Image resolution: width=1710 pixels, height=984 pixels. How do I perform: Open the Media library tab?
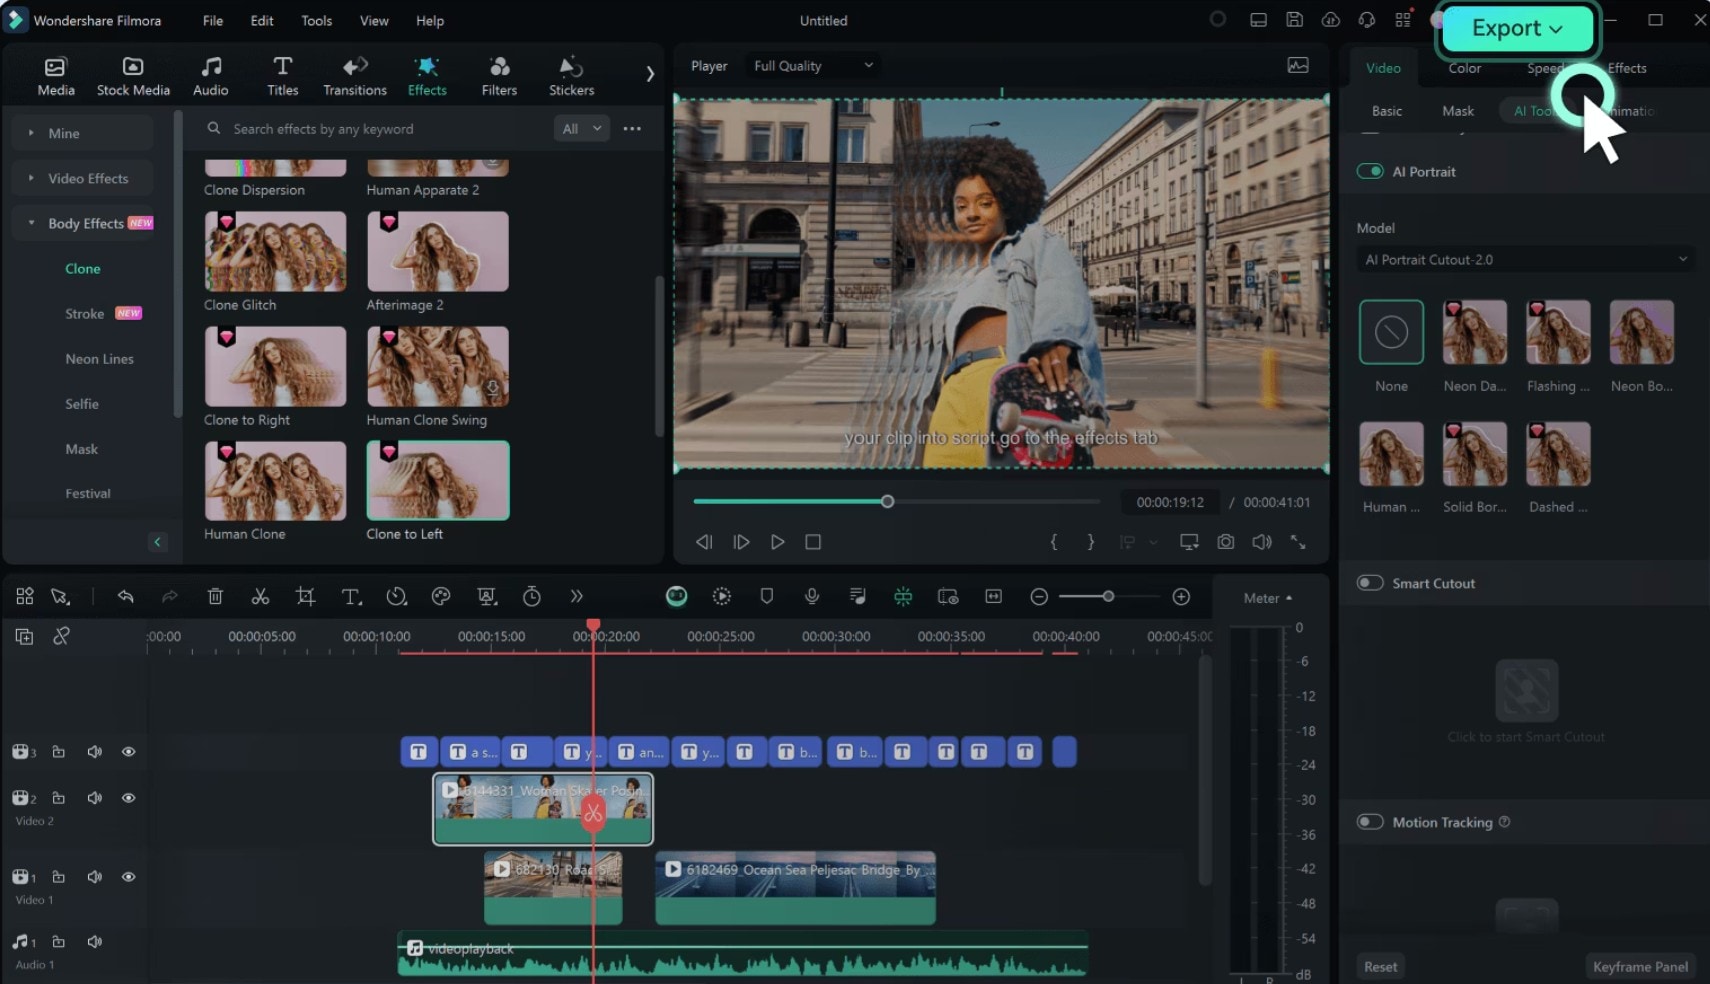click(56, 76)
